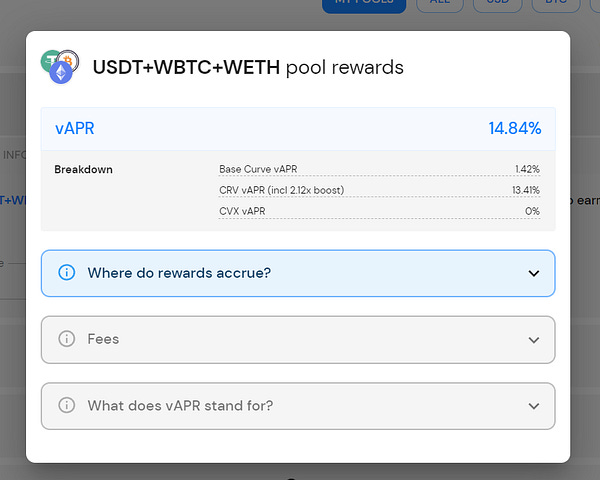
Task: Click info icon beside Fees
Action: click(67, 339)
